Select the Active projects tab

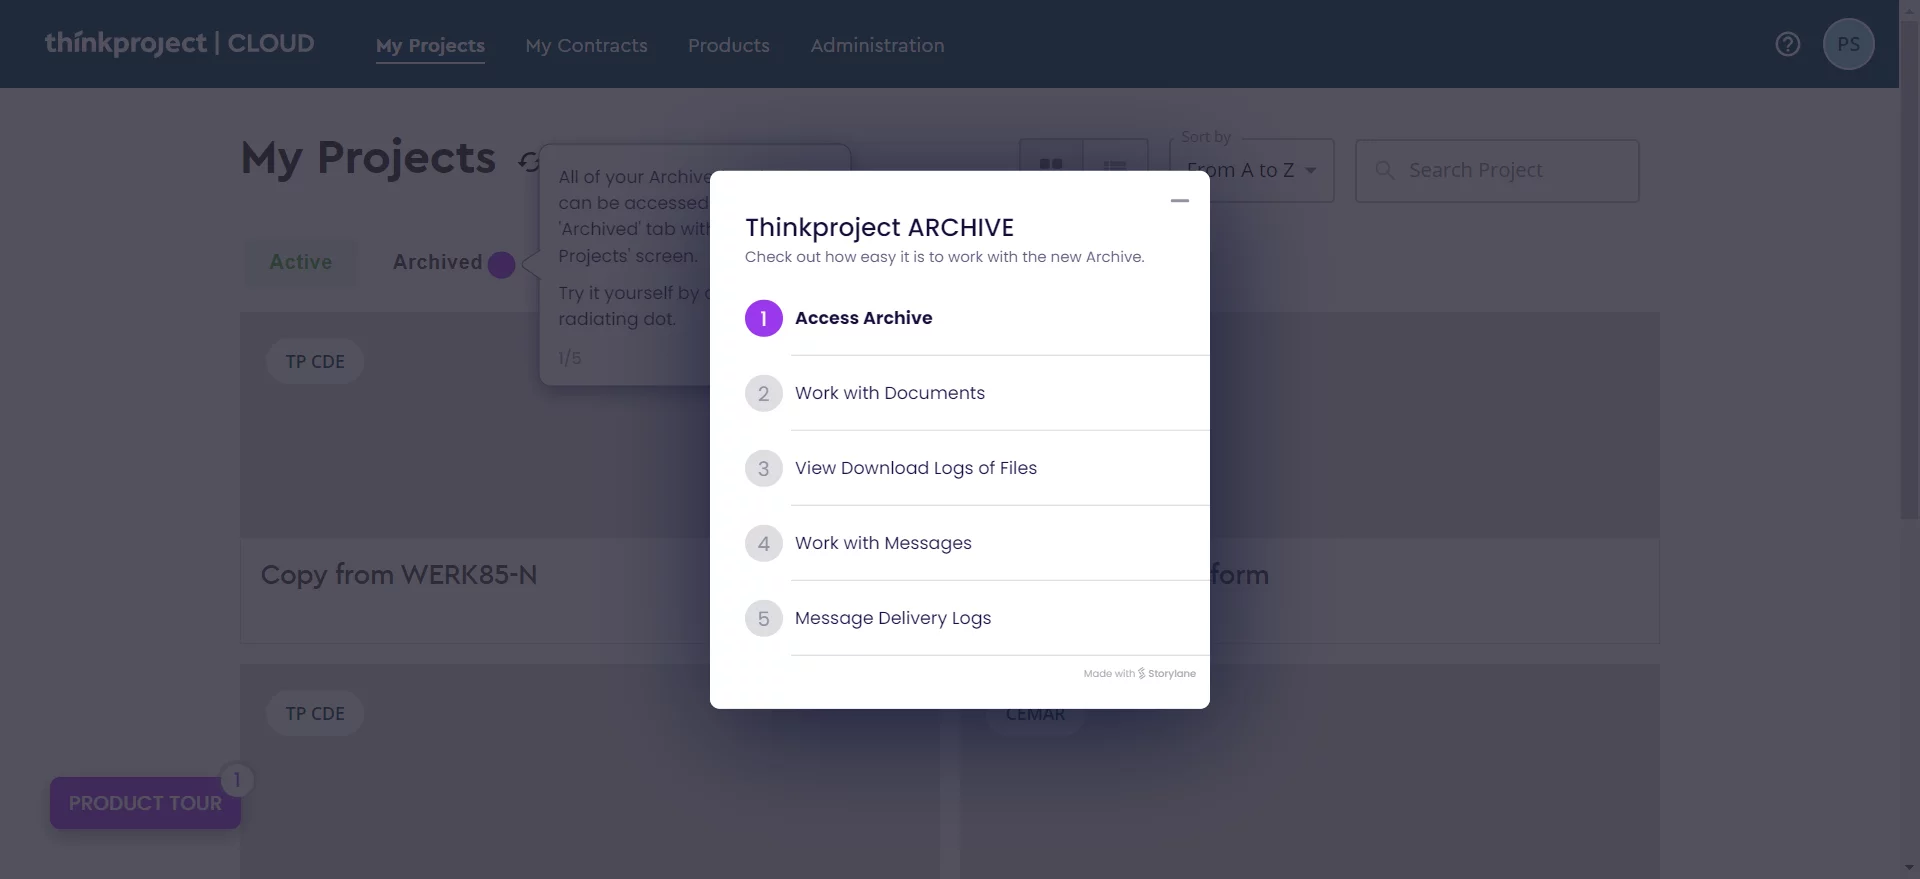(x=300, y=262)
